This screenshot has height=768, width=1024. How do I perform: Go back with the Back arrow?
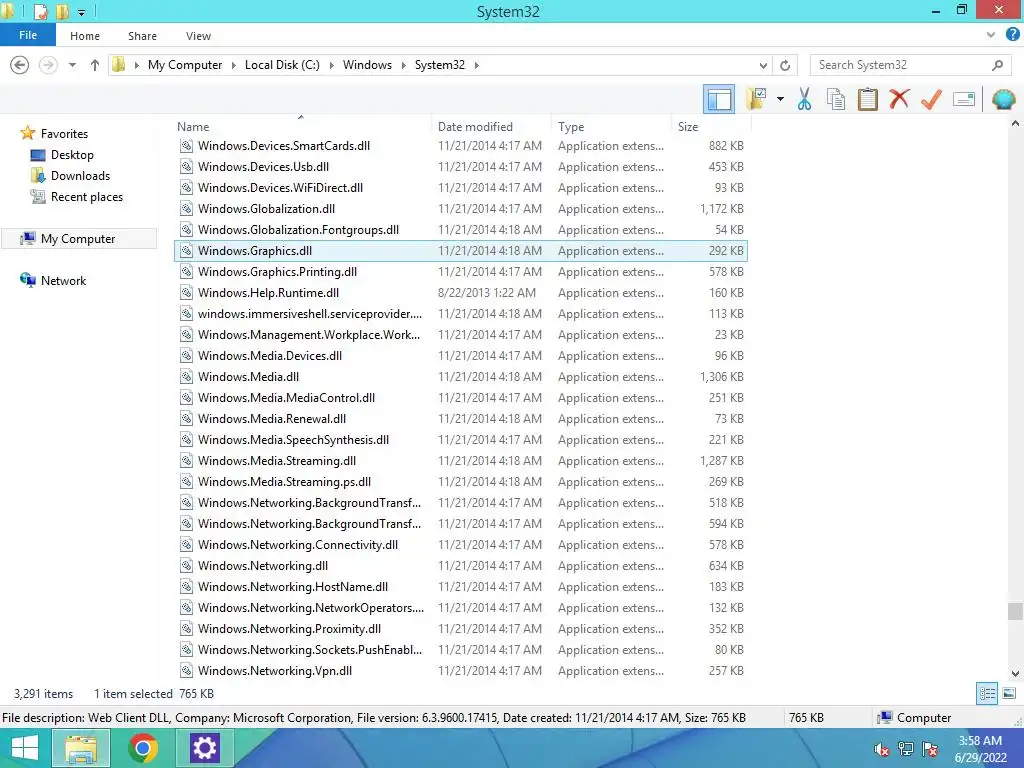click(20, 65)
